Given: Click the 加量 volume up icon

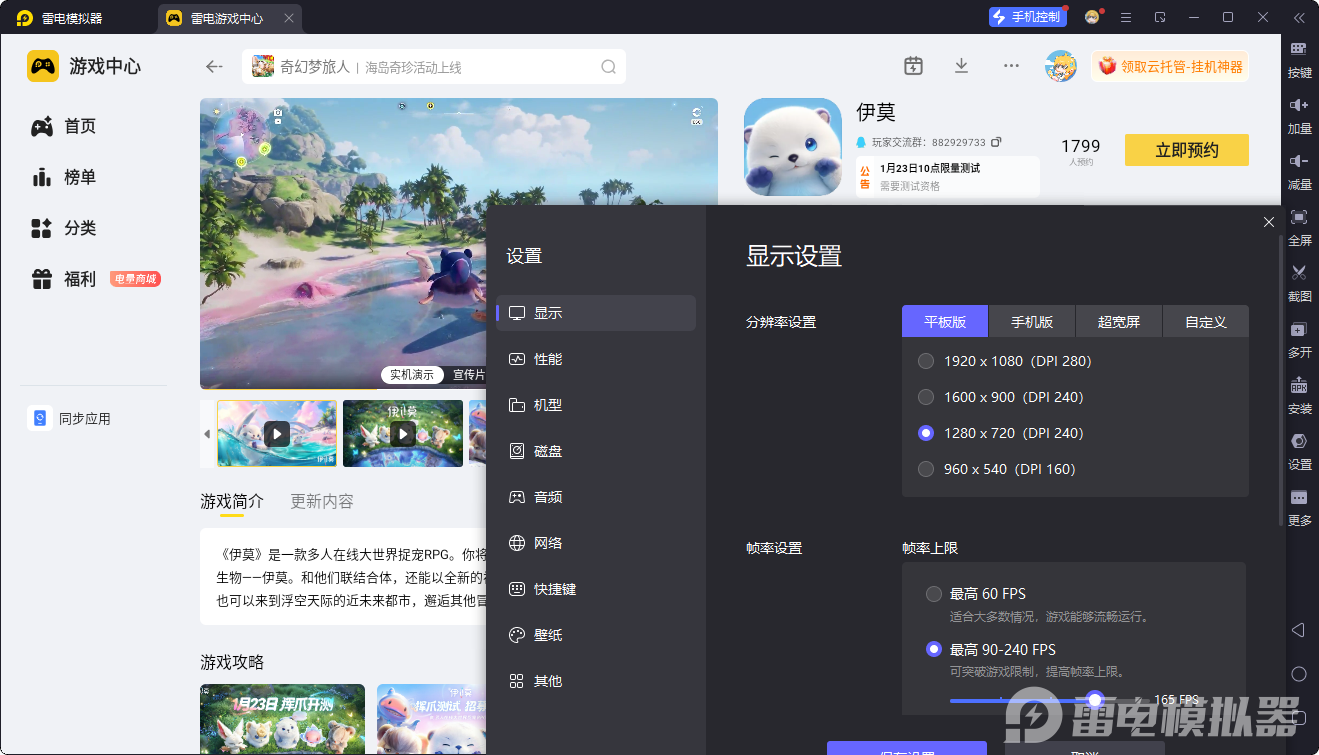Looking at the screenshot, I should pyautogui.click(x=1299, y=105).
